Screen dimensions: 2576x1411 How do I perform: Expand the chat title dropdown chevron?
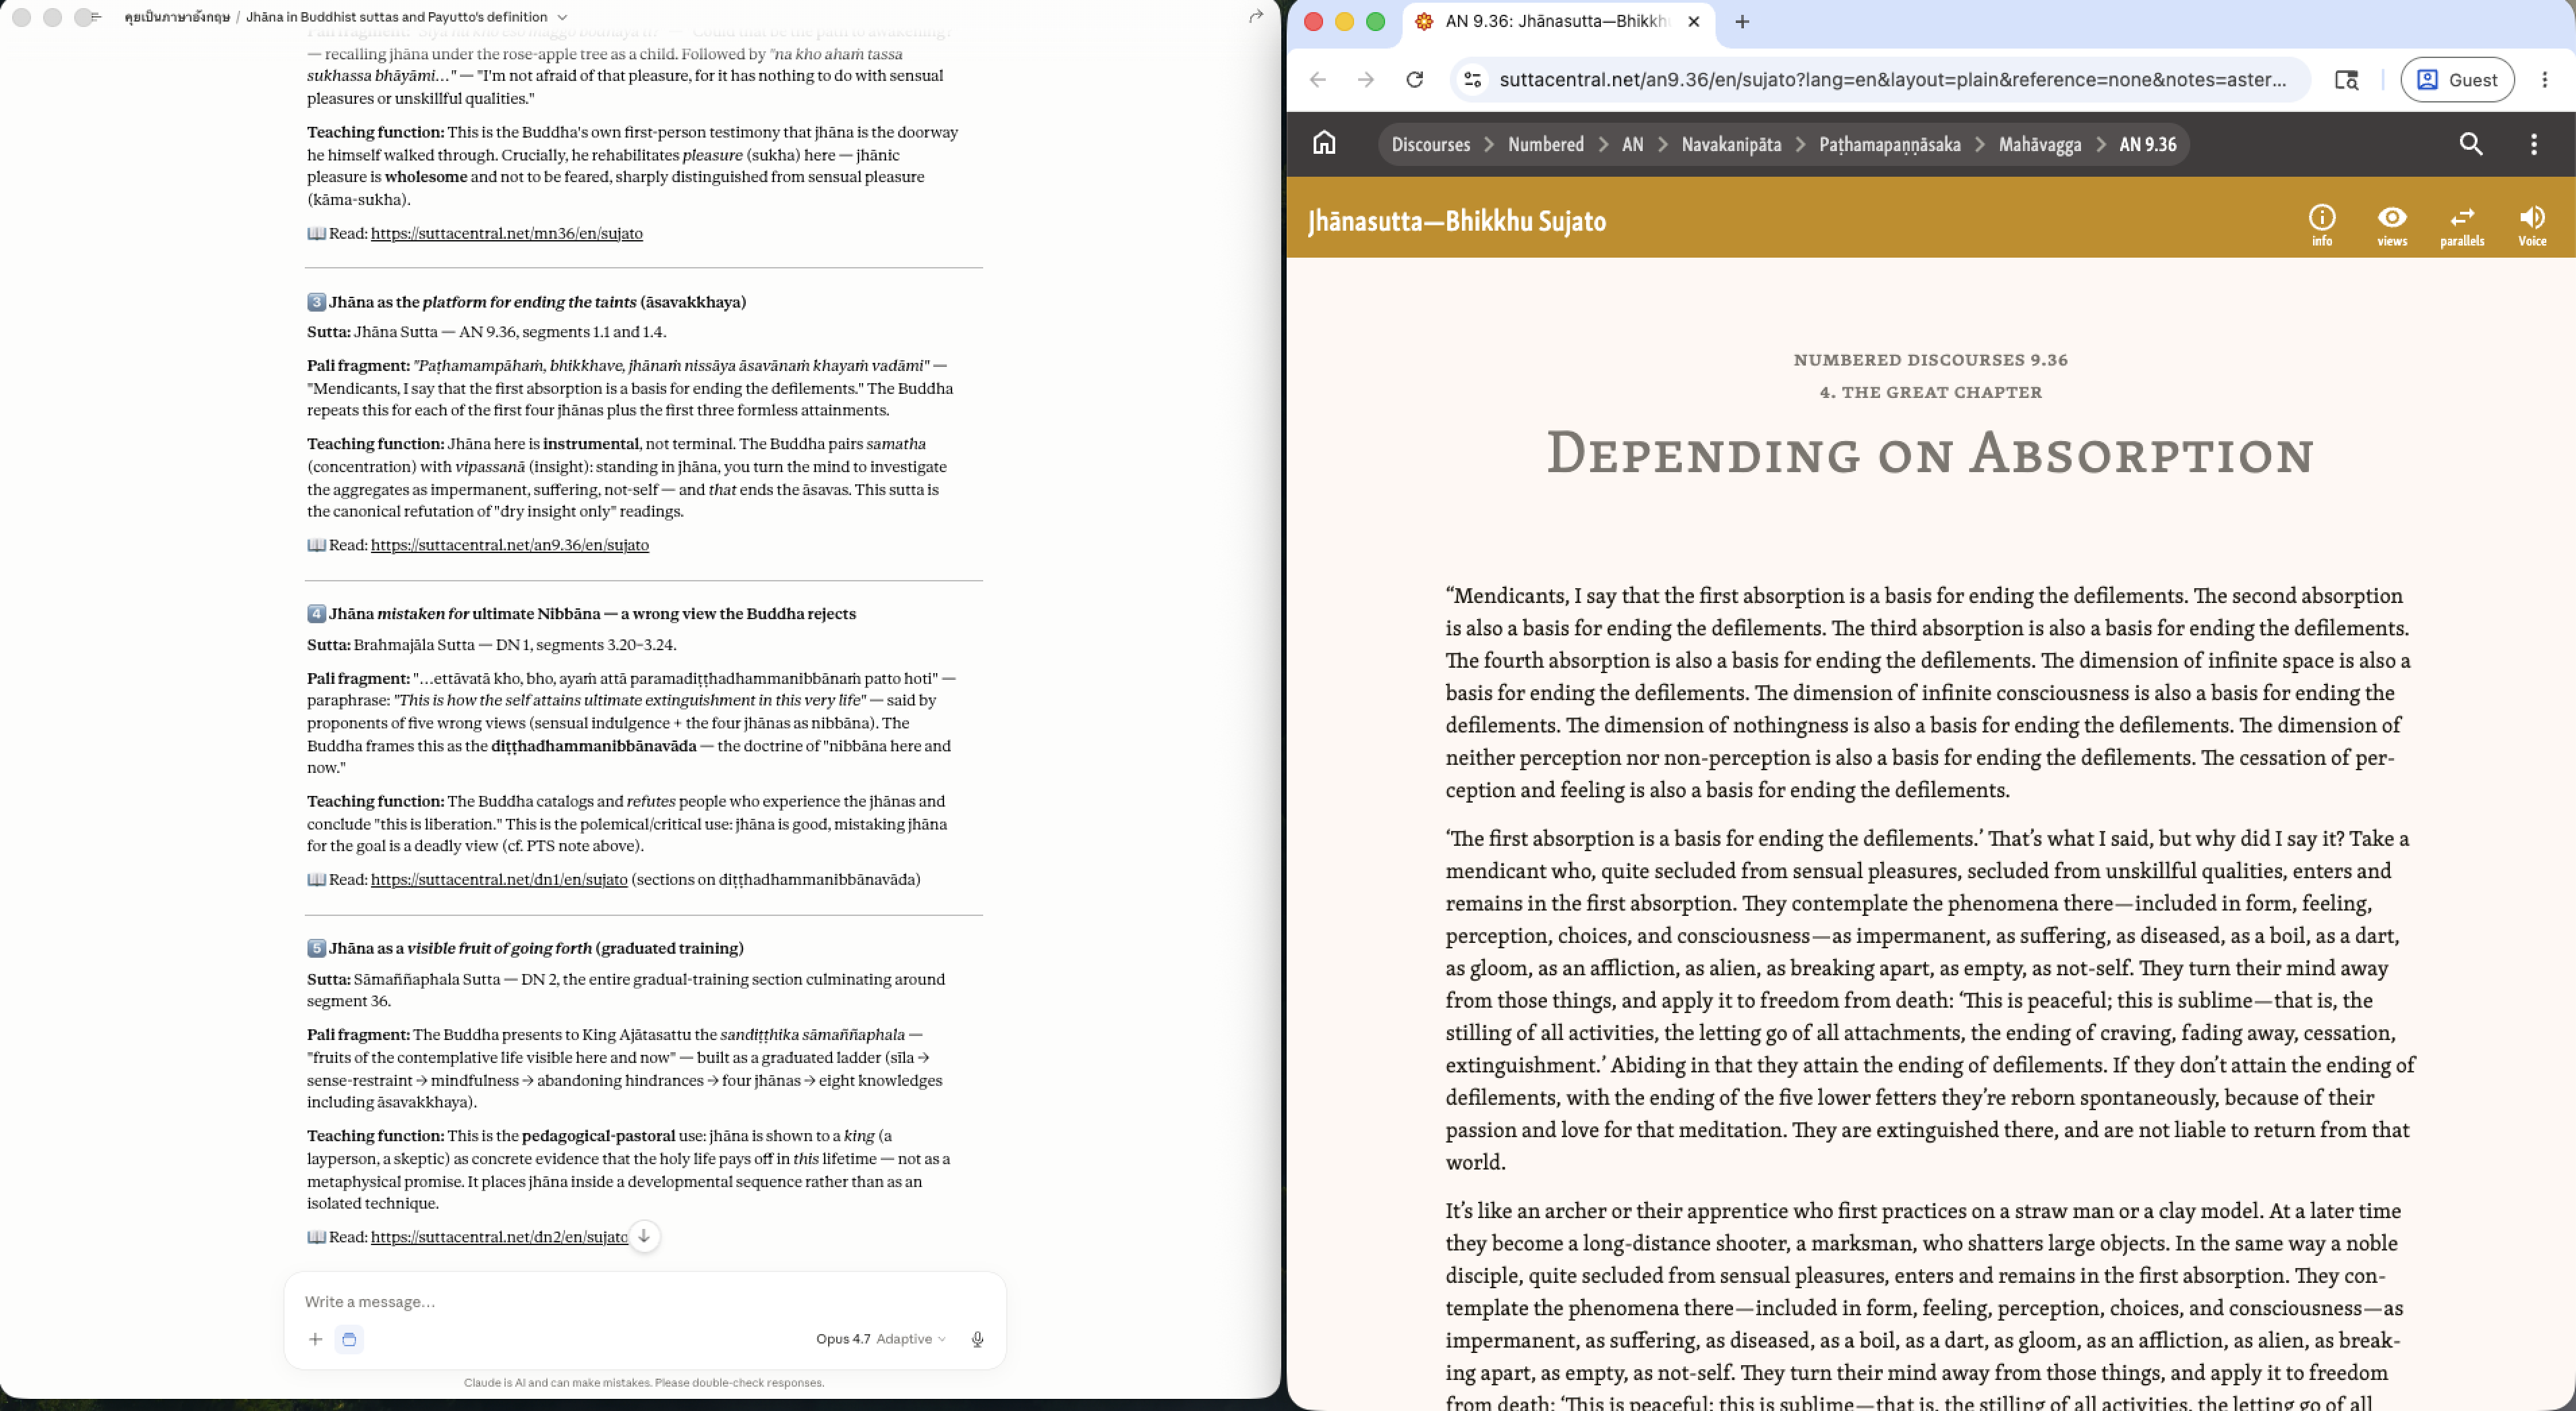point(562,17)
